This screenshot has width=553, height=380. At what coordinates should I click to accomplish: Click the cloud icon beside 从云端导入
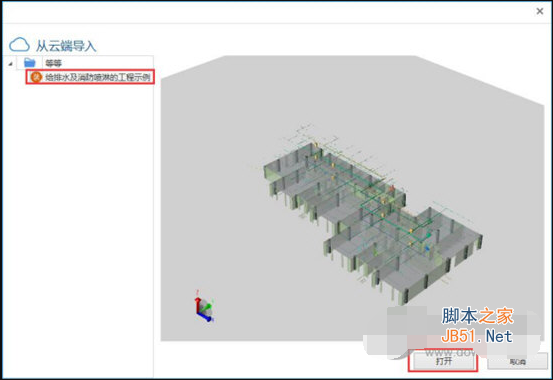[x=19, y=45]
